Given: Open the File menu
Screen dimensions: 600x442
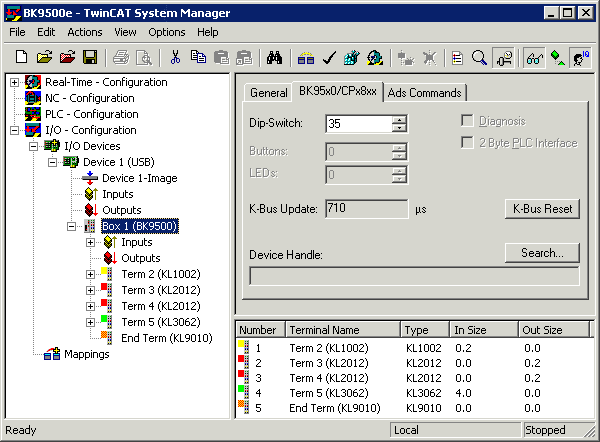Looking at the screenshot, I should coord(17,32).
